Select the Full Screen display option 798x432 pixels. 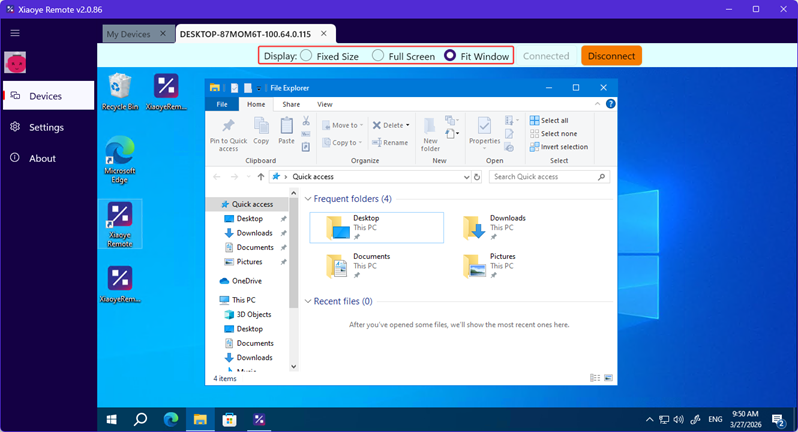pos(378,56)
